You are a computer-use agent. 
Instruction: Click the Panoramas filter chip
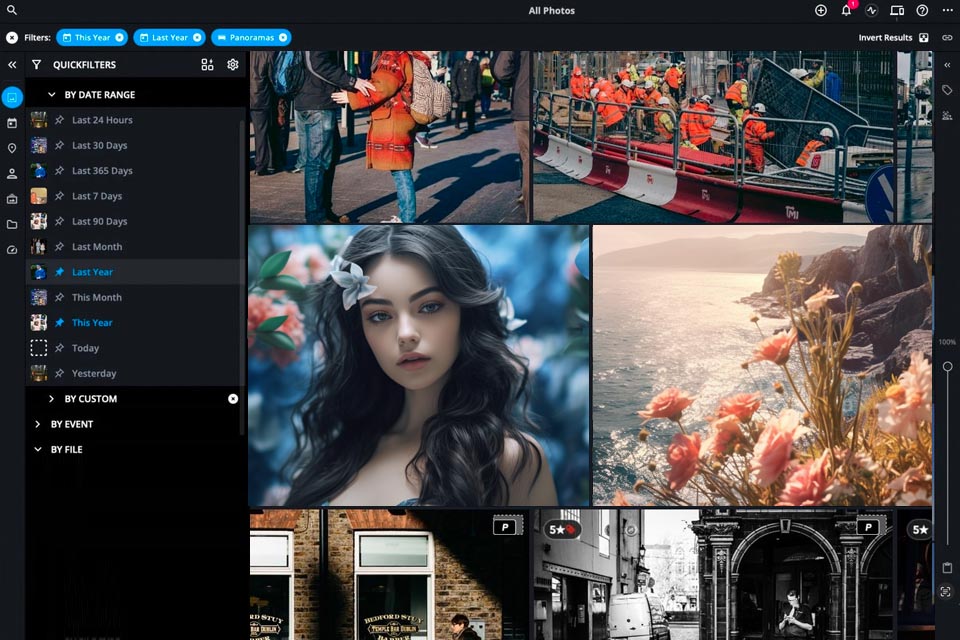(252, 37)
